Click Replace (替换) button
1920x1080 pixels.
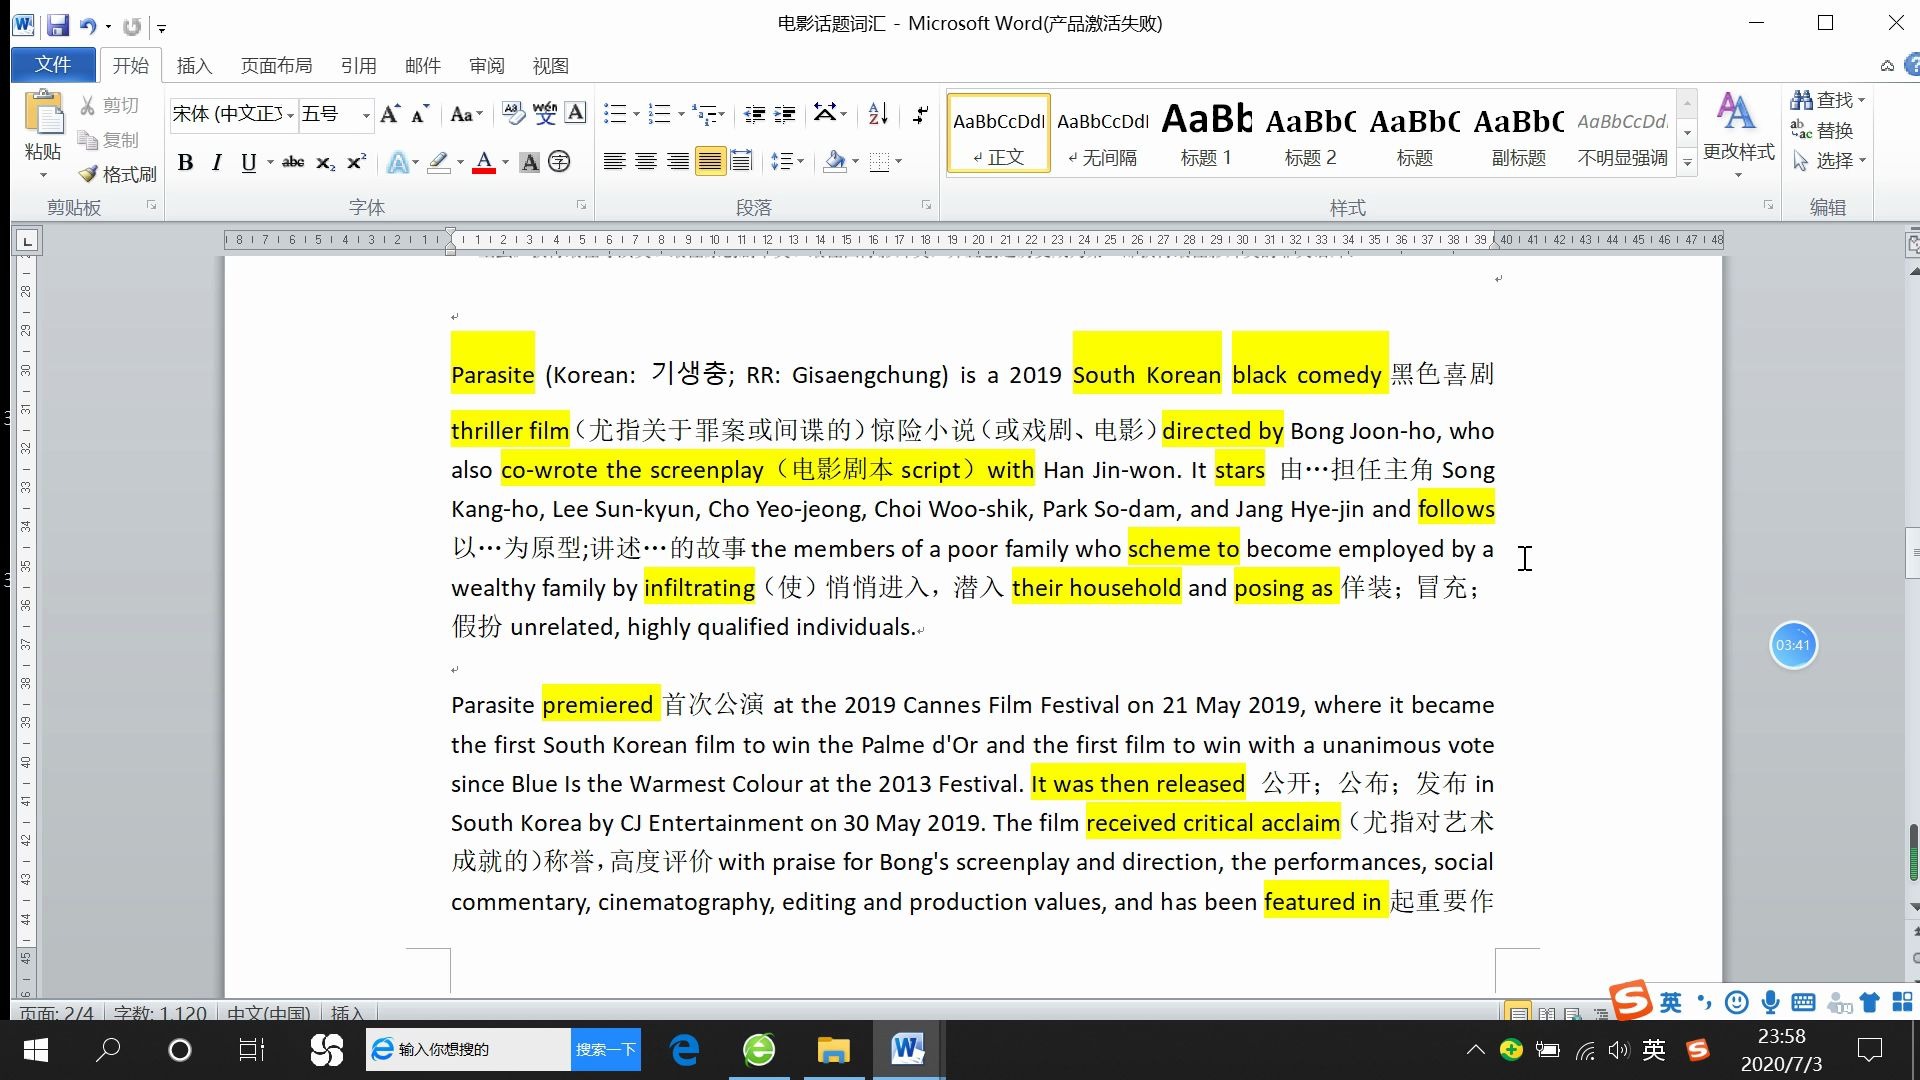click(x=1822, y=130)
